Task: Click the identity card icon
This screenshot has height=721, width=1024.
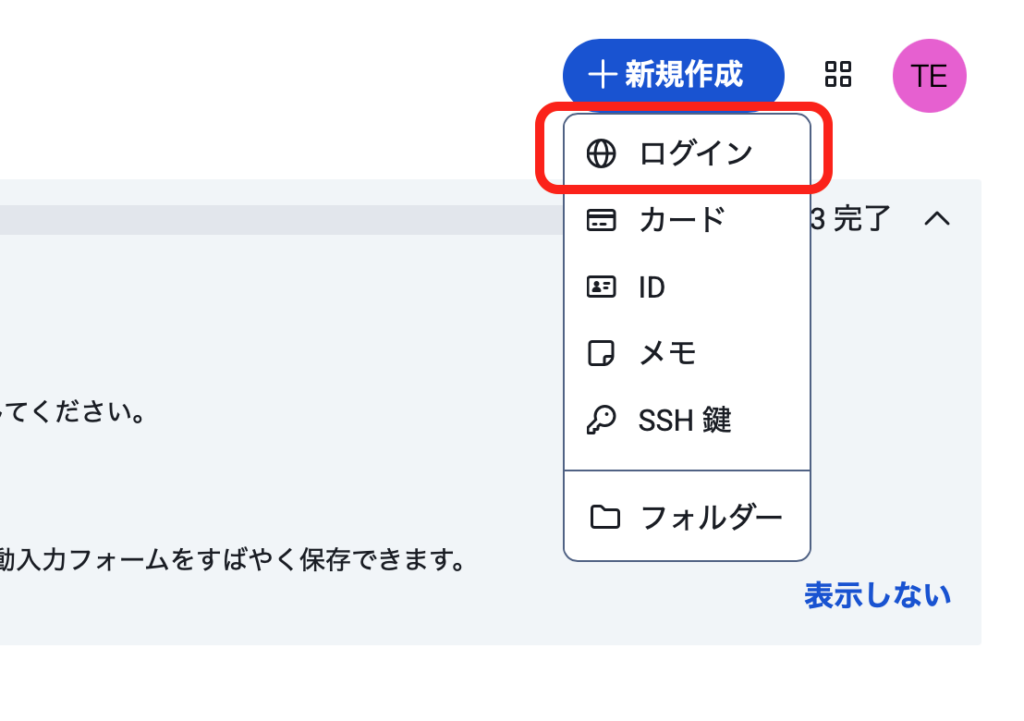Action: coord(601,287)
